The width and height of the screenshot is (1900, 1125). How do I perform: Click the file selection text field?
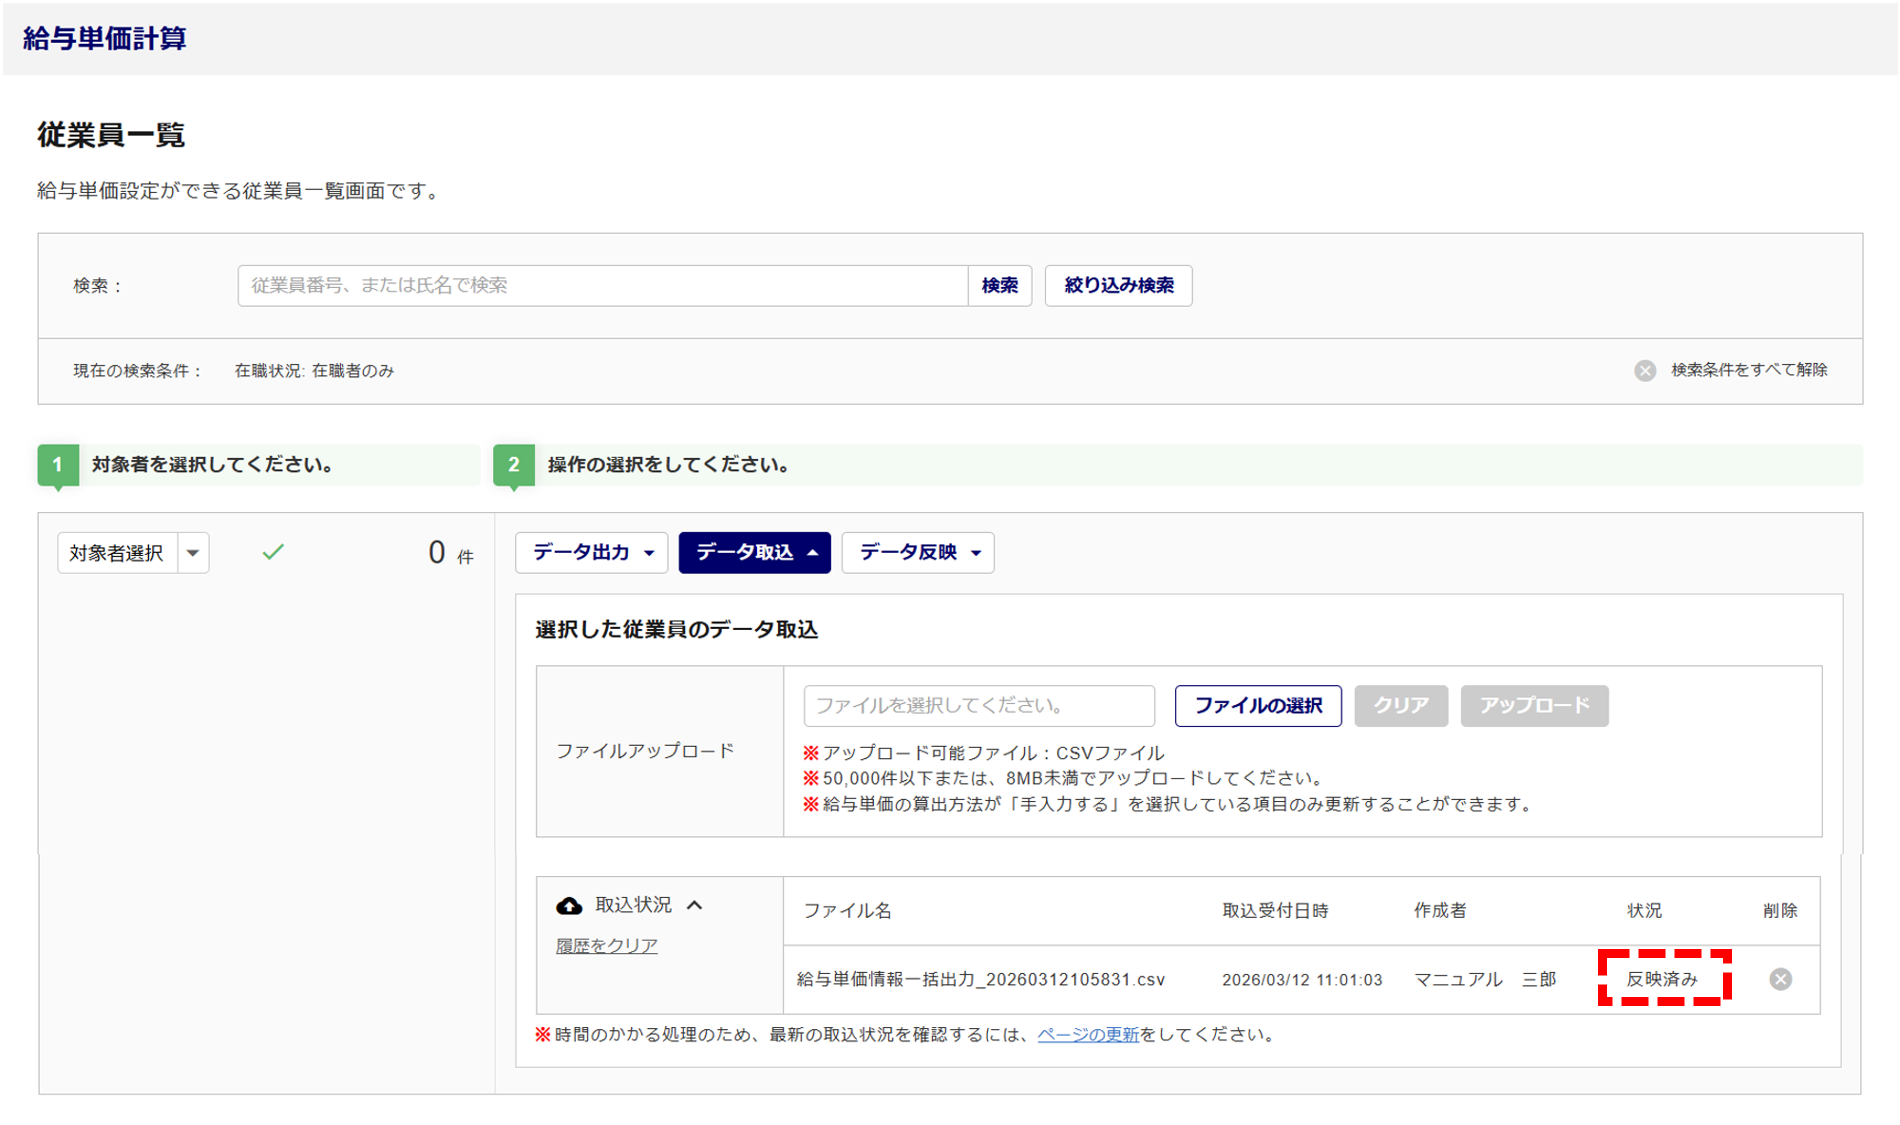click(x=978, y=706)
